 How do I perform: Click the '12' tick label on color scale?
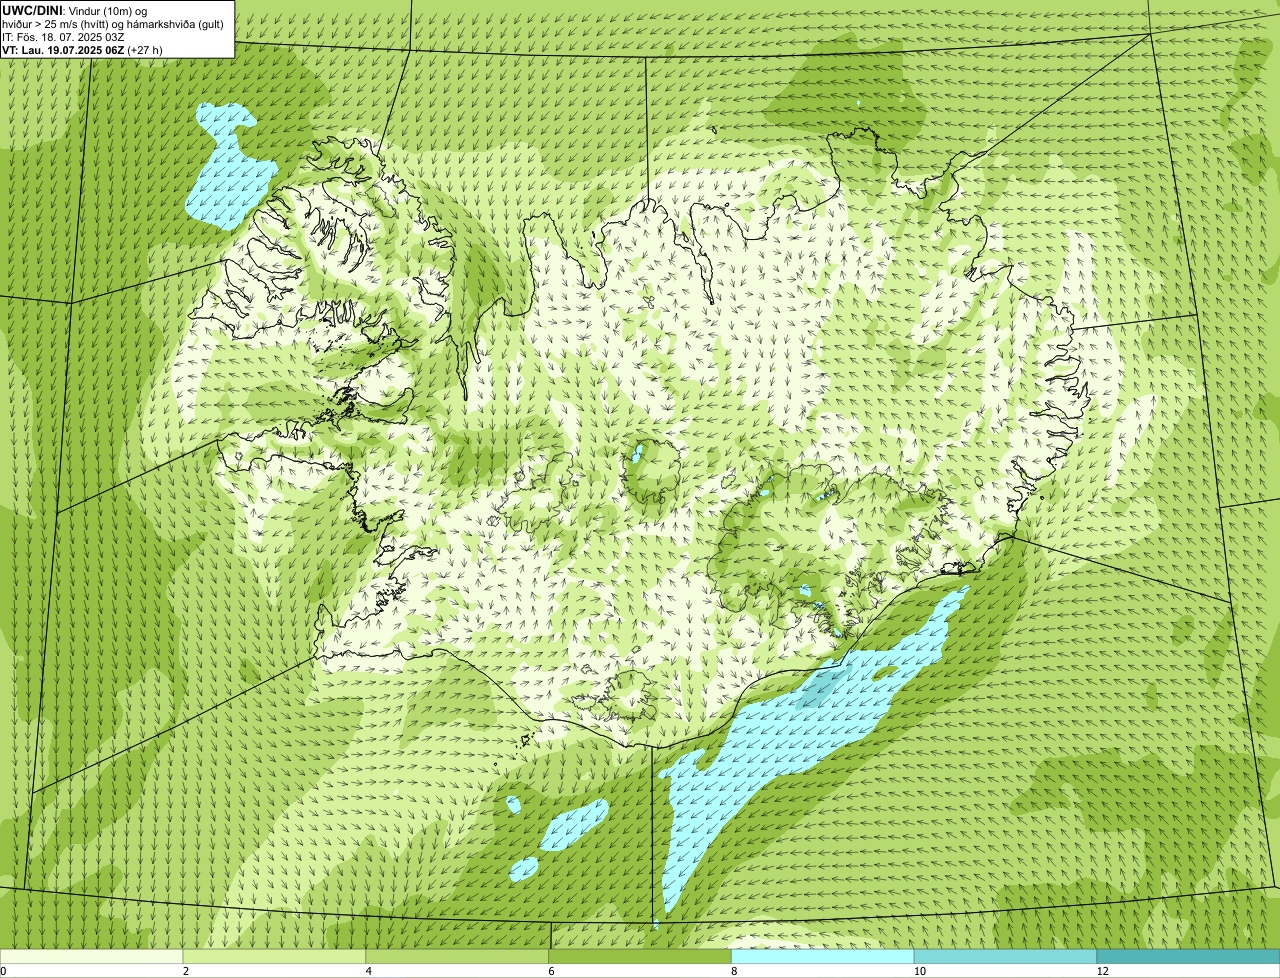(x=1102, y=971)
